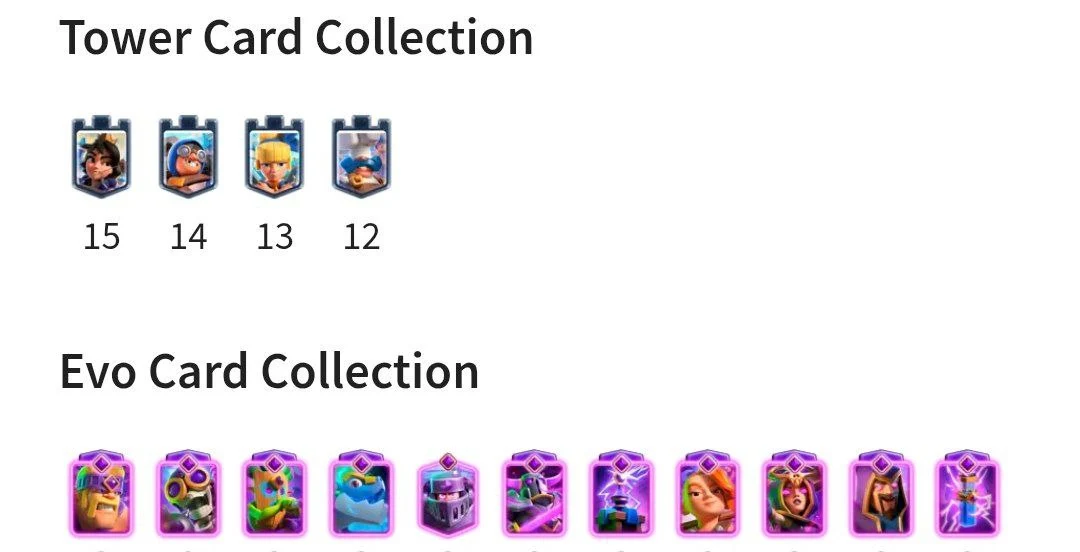The height and width of the screenshot is (552, 1080).
Task: Select the evolved Wall Breakers card
Action: (188, 494)
